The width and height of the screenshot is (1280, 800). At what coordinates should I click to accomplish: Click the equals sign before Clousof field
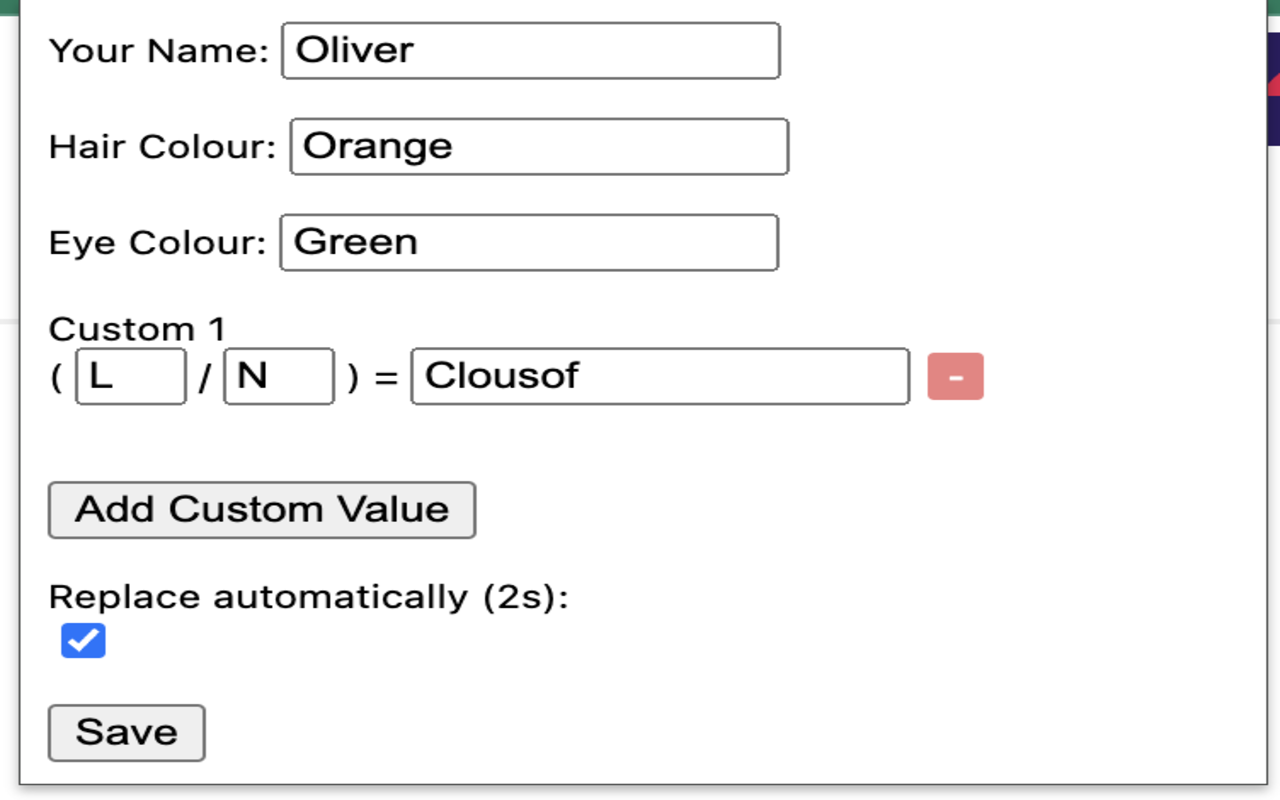386,379
